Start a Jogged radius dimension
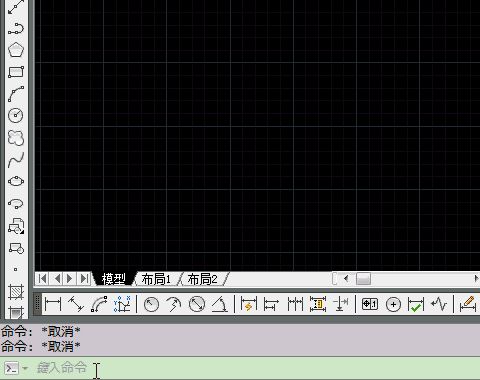Viewport: 480px width, 380px height. [x=174, y=305]
